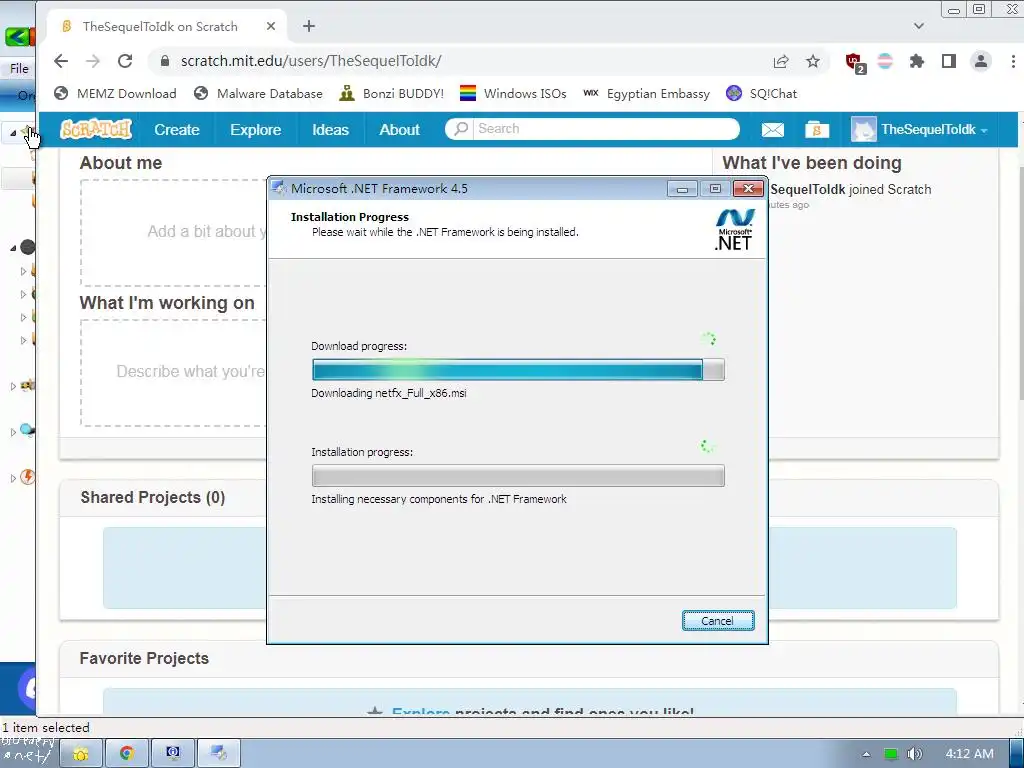Screen dimensions: 1024x768
Task: Collapse the dark circle tree node in Explorer
Action: tap(13, 248)
